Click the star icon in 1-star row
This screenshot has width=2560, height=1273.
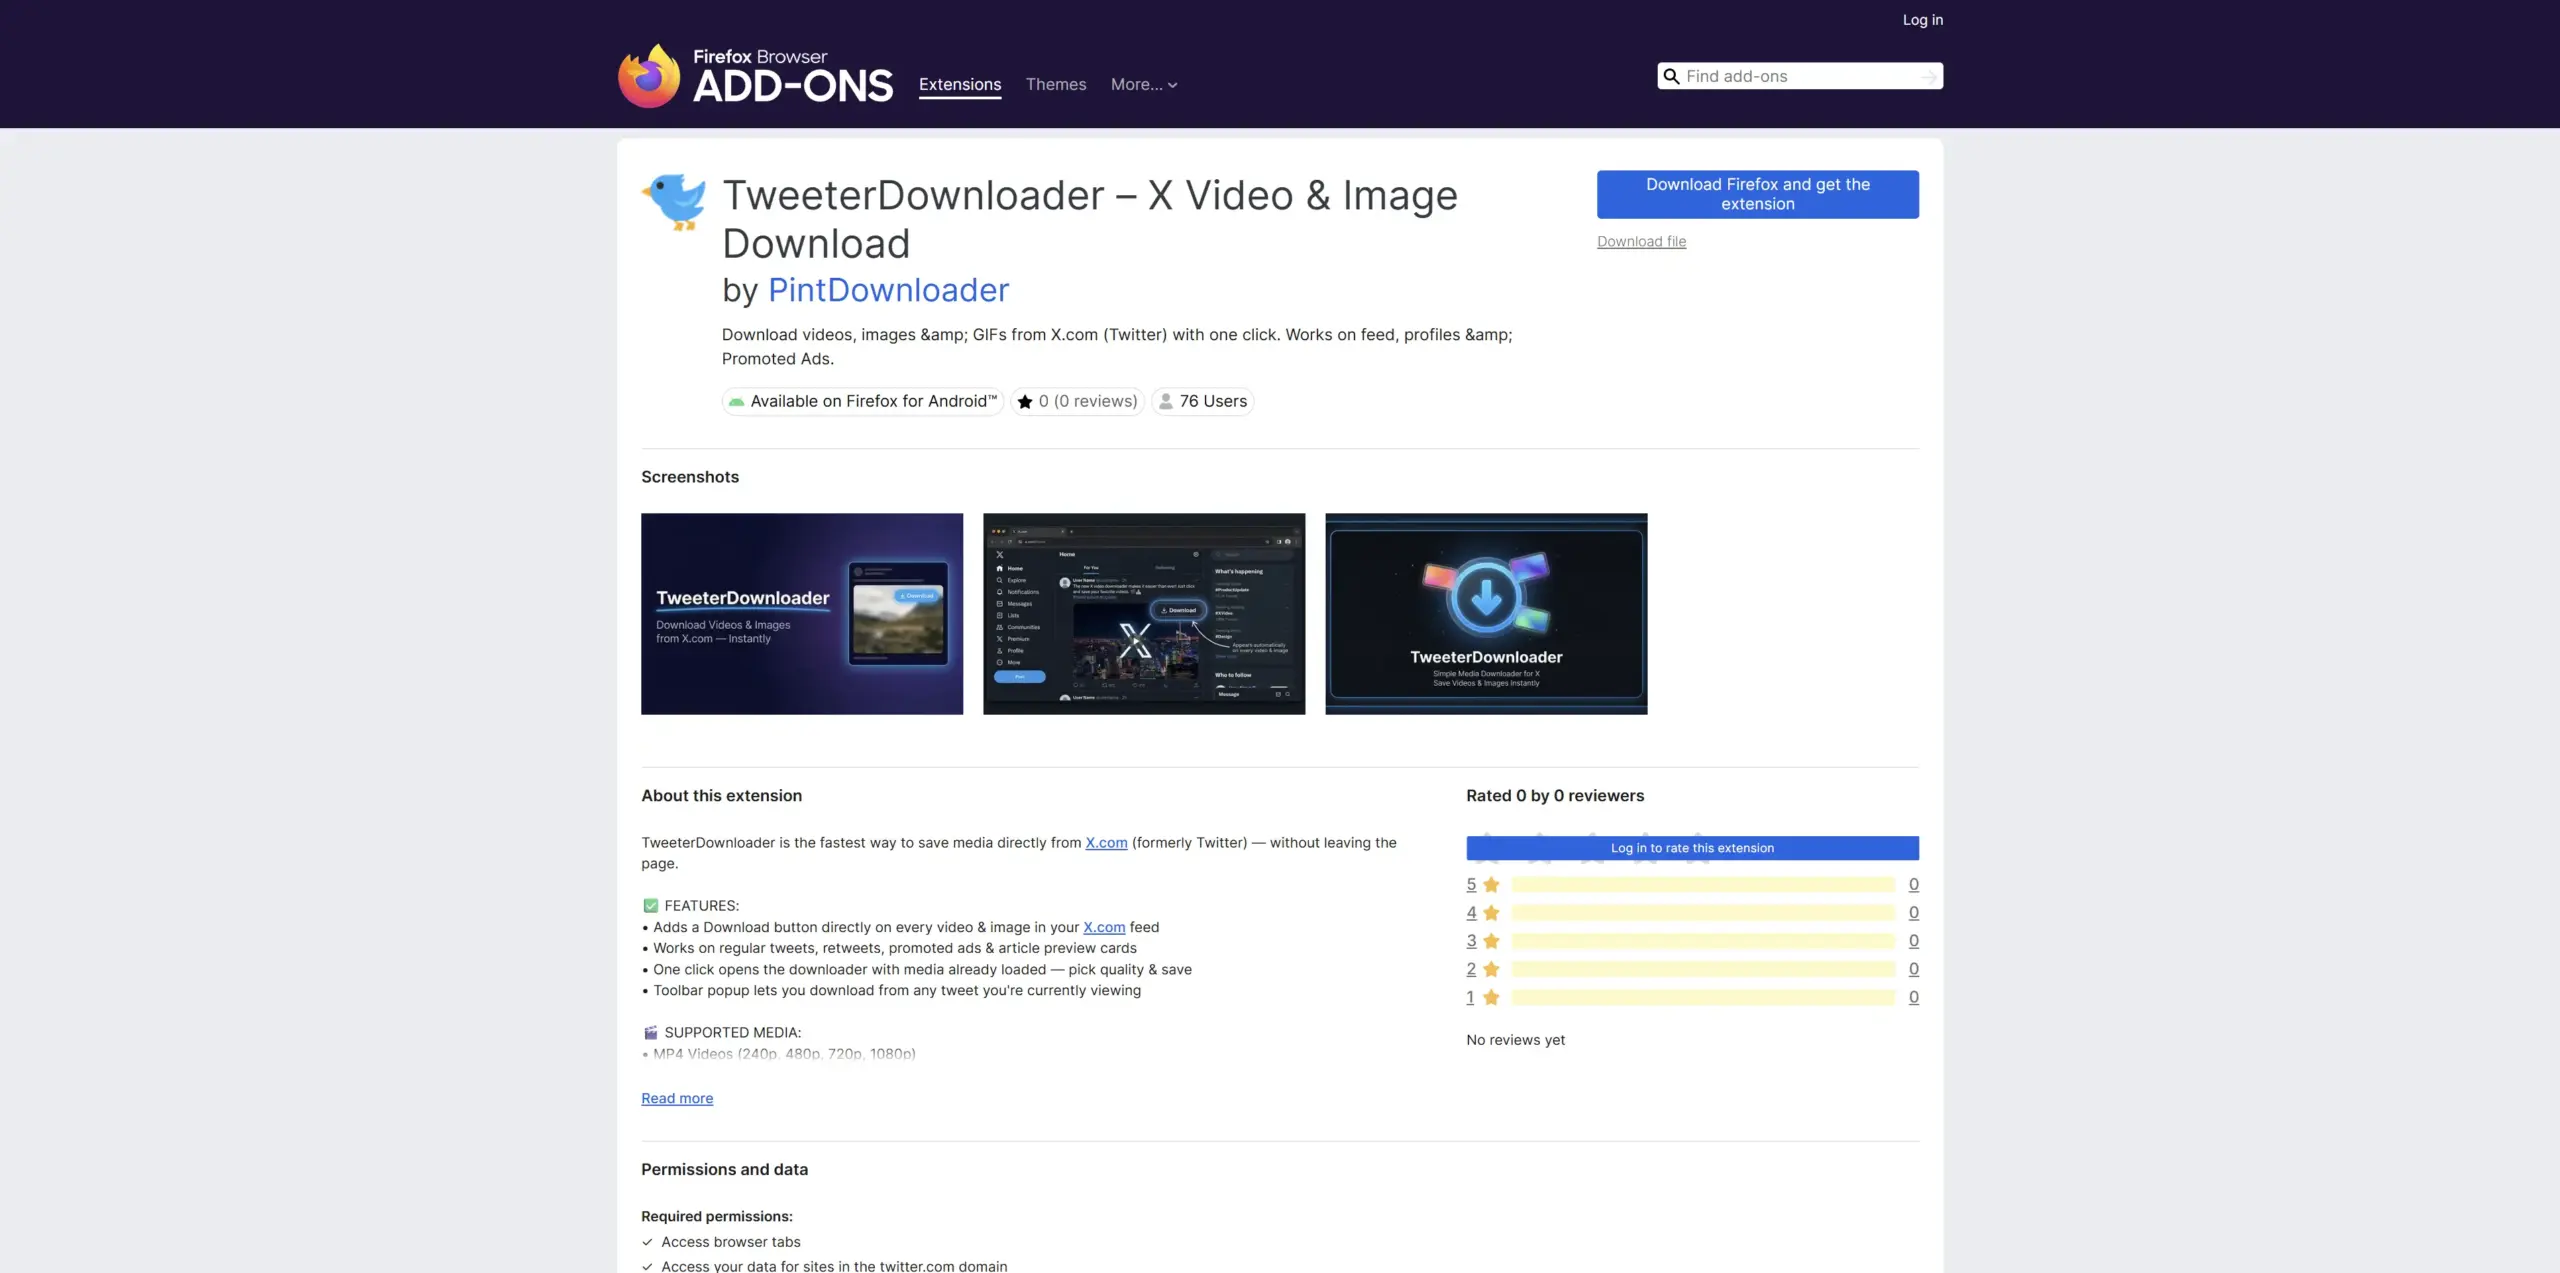(1491, 997)
